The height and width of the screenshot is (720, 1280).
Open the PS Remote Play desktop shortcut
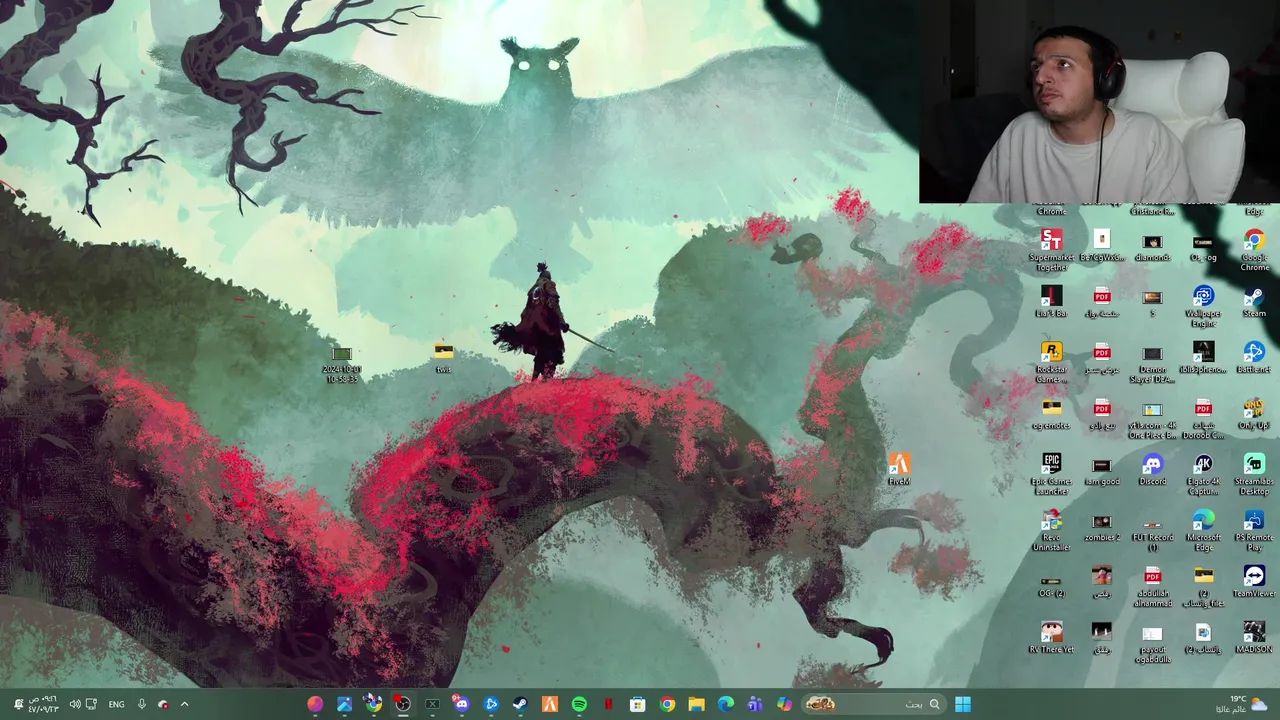pos(1254,529)
